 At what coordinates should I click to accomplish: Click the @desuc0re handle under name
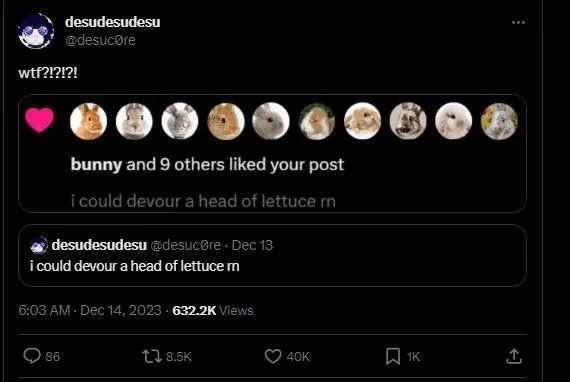[x=100, y=40]
